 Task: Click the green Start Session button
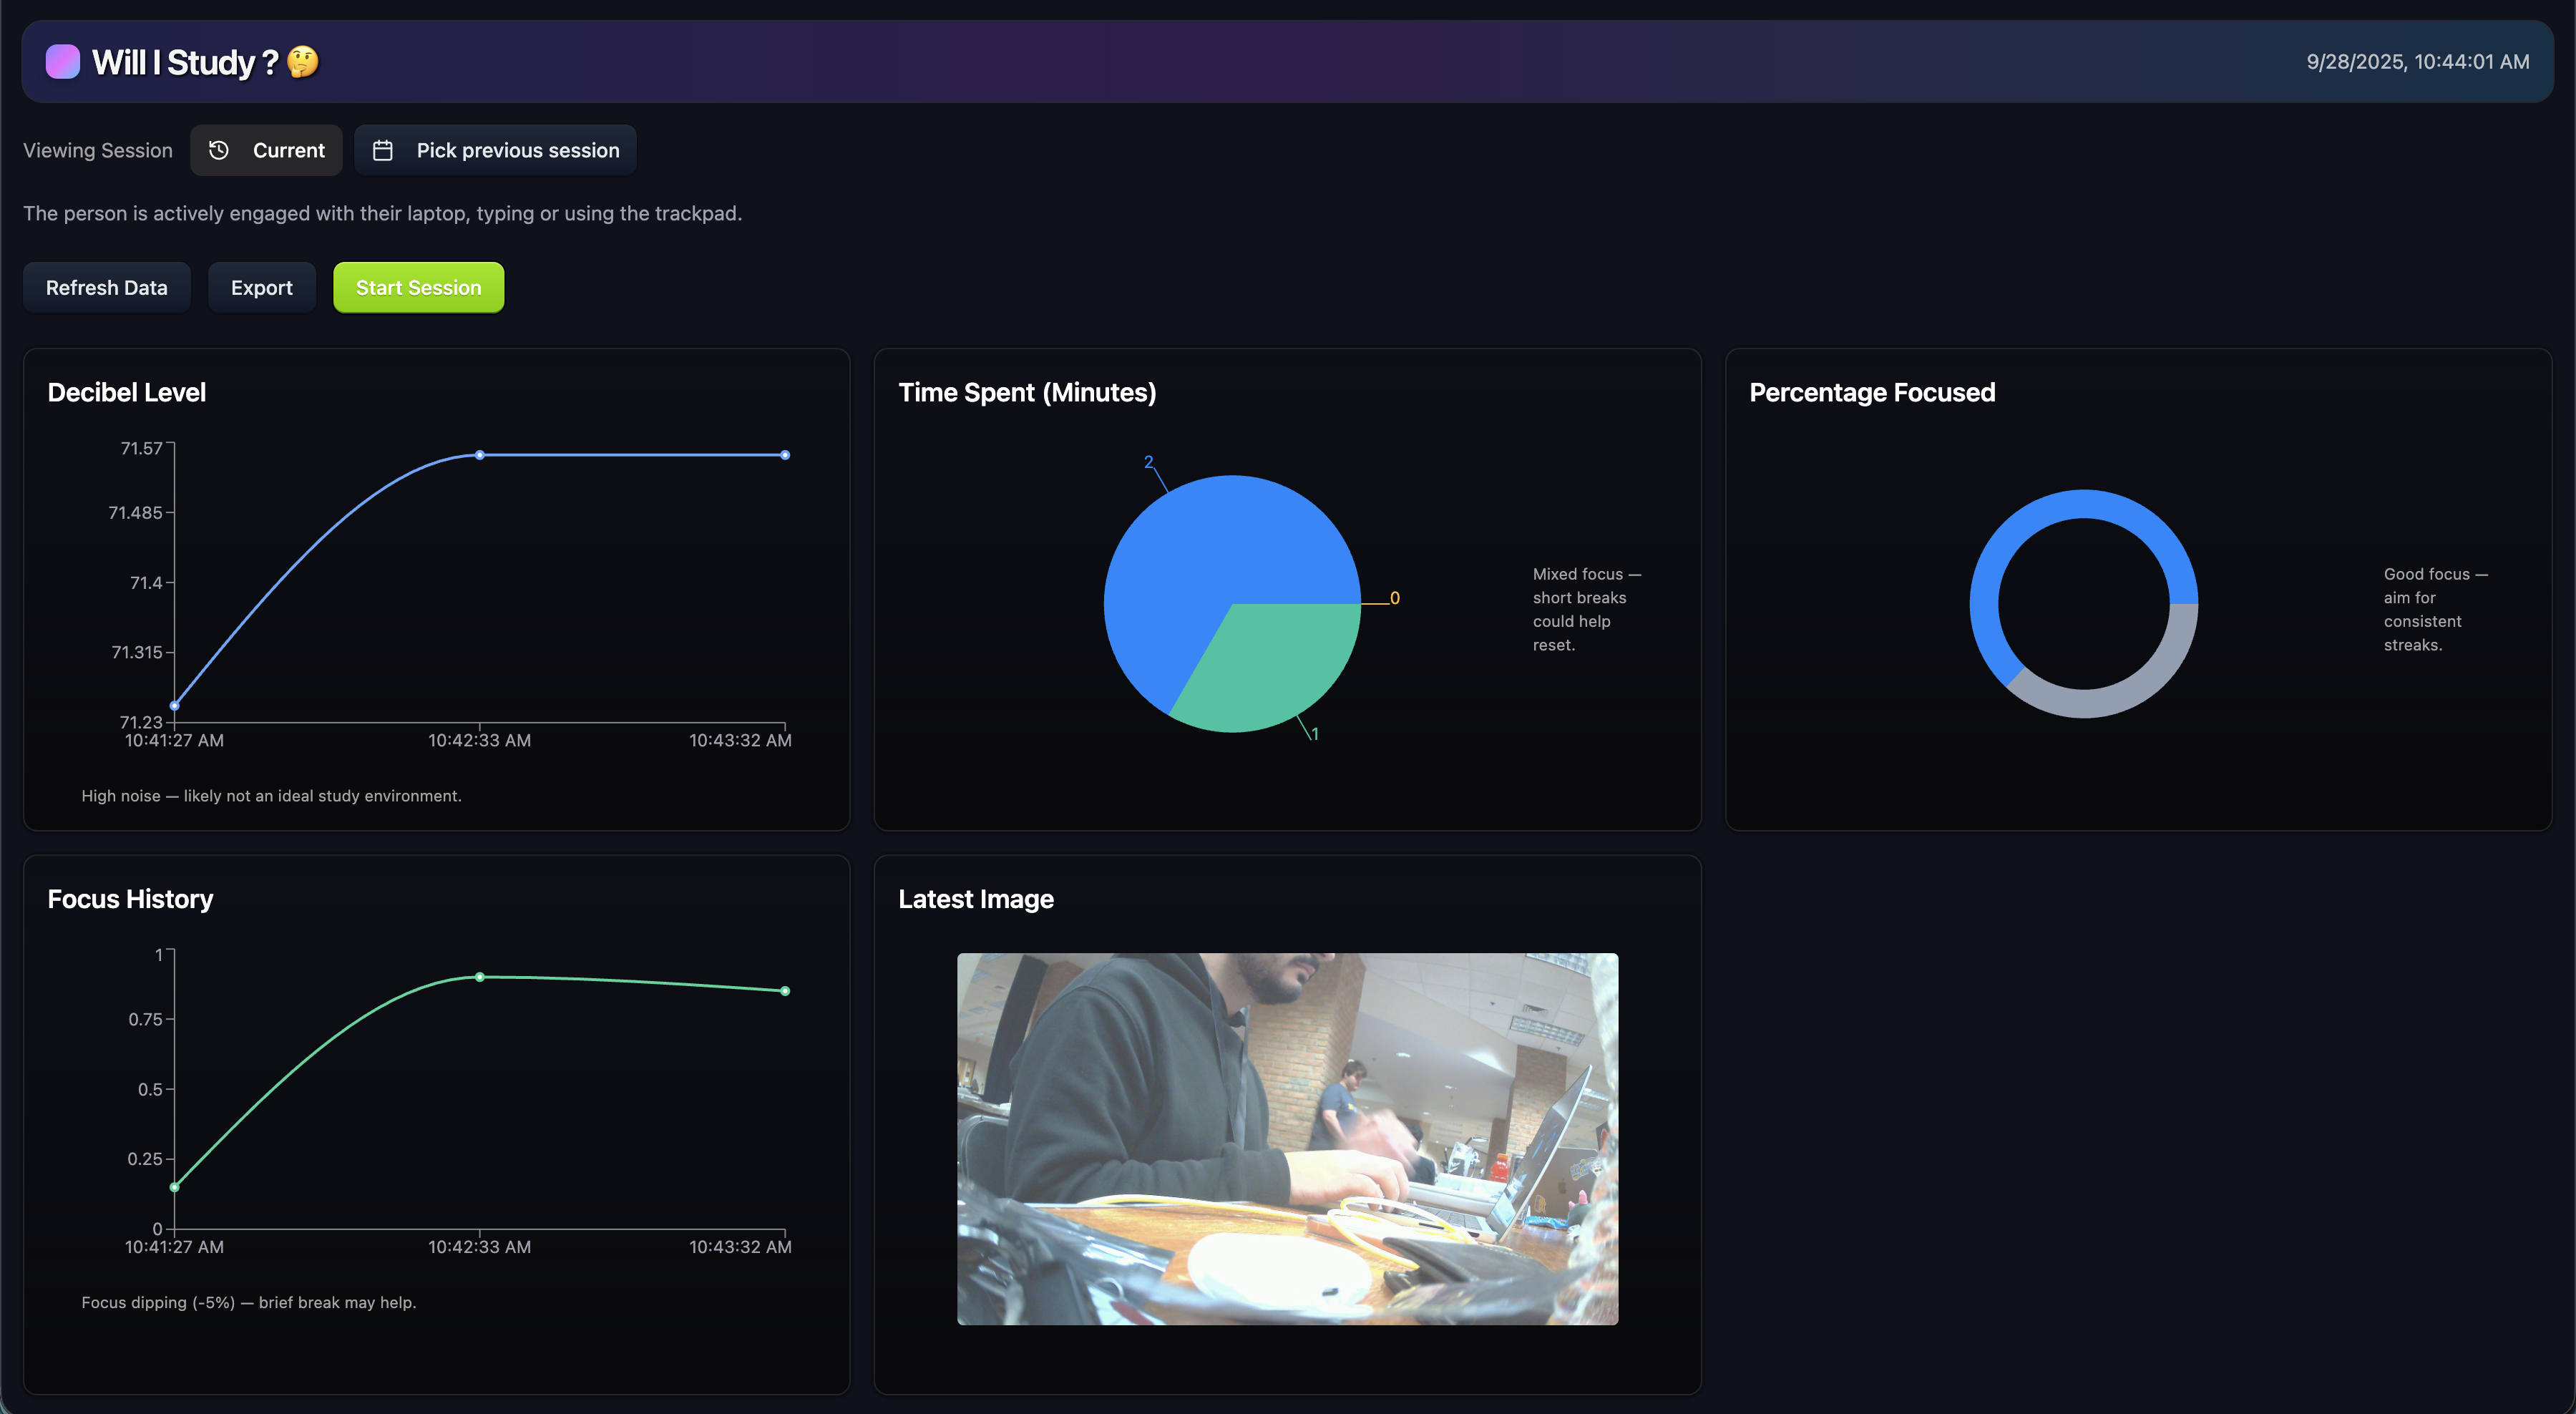point(418,288)
